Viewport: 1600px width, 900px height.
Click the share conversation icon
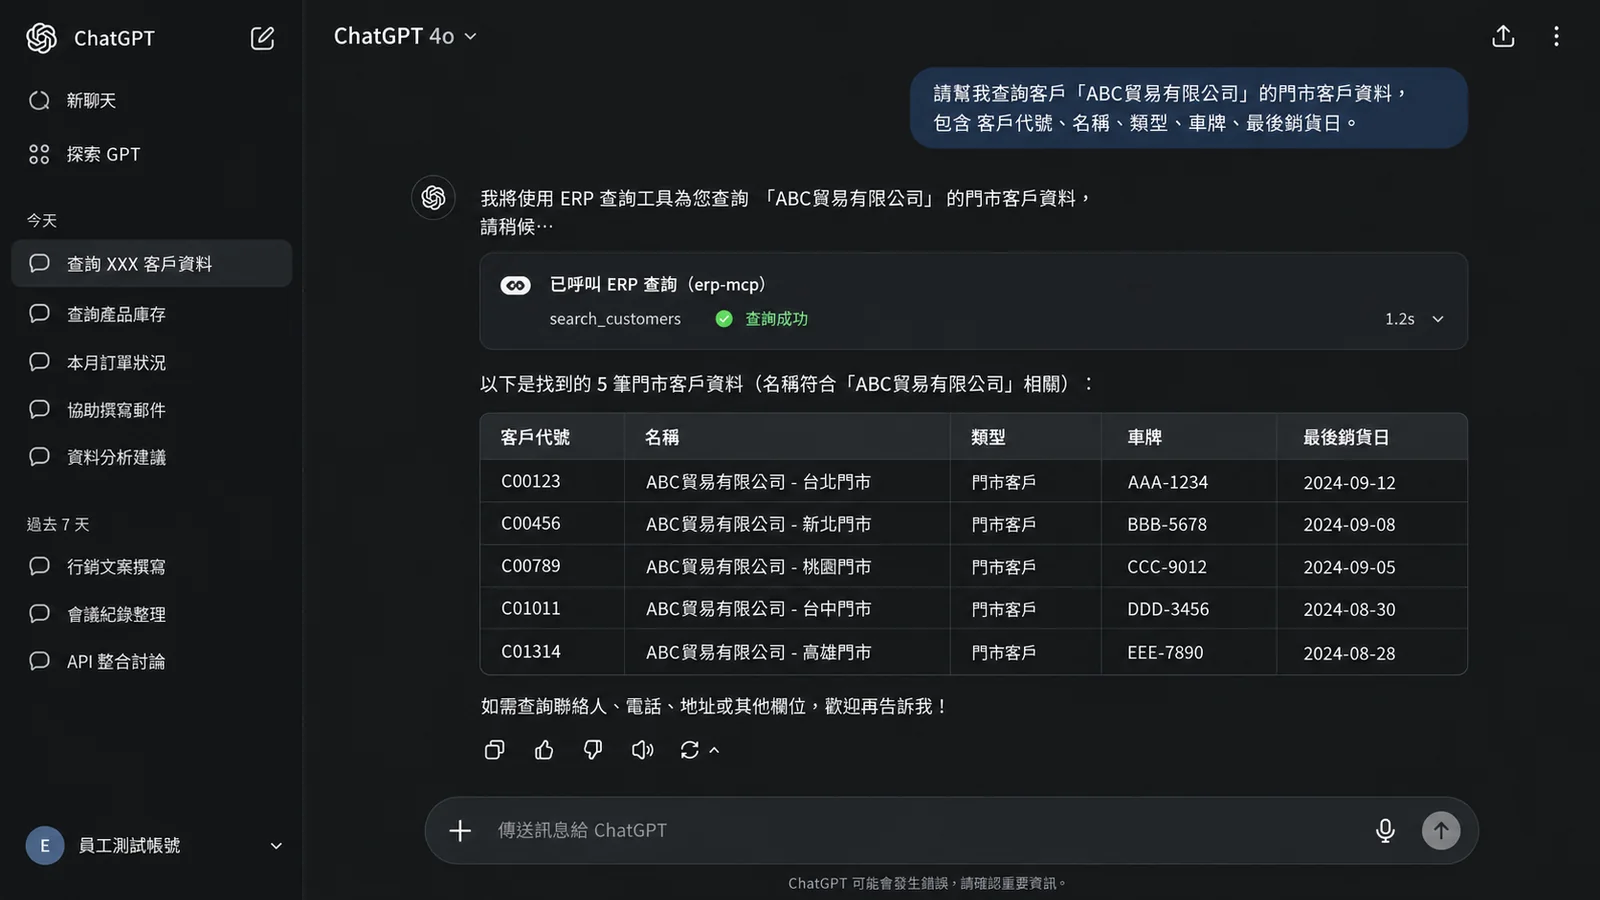(1503, 37)
